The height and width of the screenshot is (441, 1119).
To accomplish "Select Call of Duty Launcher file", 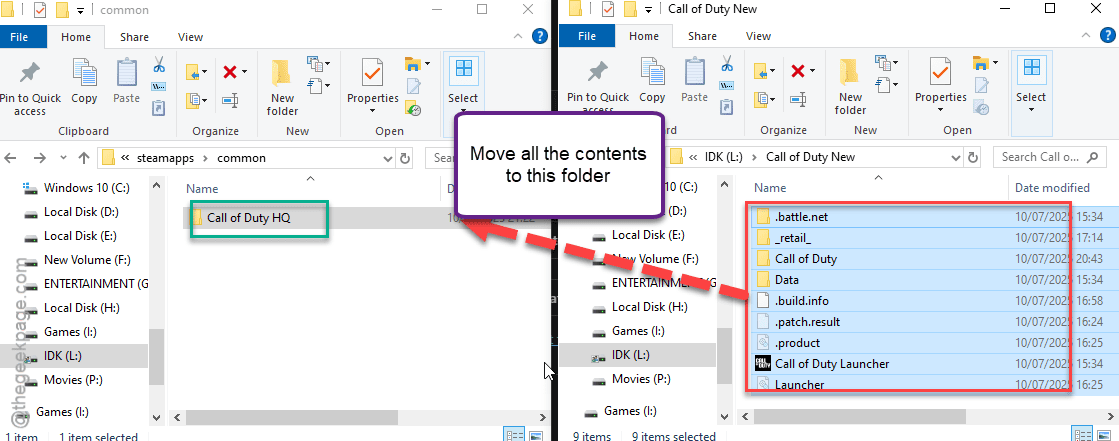I will pos(831,364).
